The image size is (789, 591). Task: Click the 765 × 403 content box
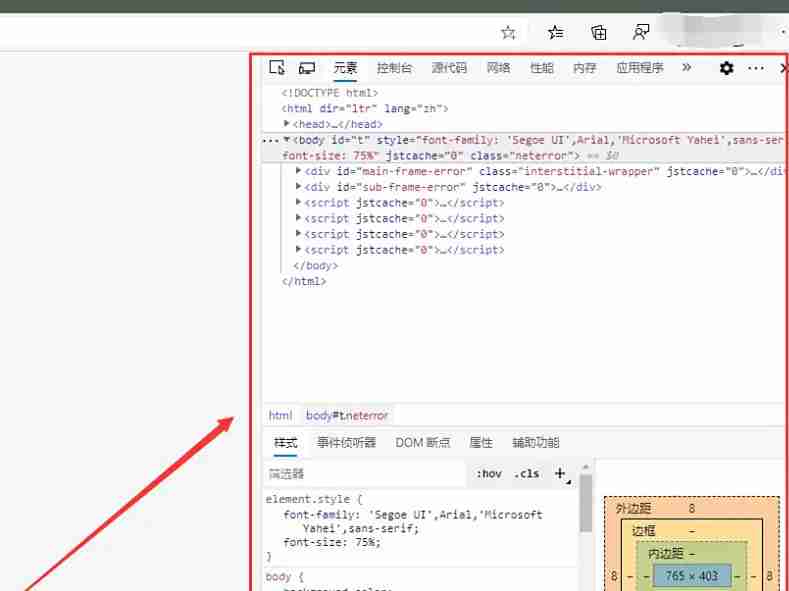[691, 575]
